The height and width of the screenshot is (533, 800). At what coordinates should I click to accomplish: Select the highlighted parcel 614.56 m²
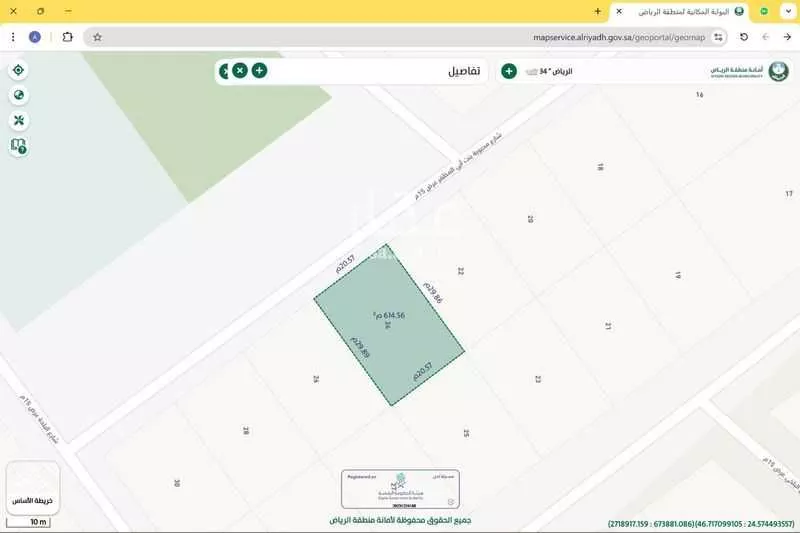click(390, 325)
